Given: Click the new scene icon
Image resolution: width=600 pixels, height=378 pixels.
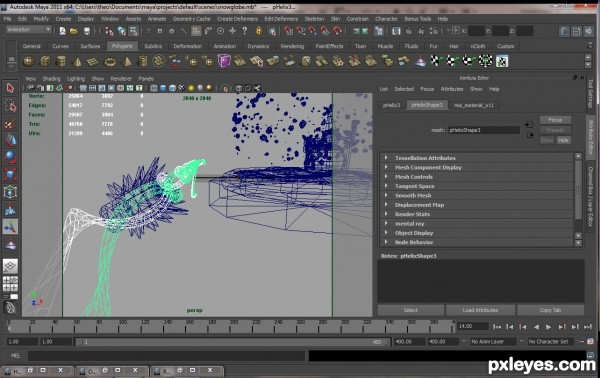Looking at the screenshot, I should (62, 31).
